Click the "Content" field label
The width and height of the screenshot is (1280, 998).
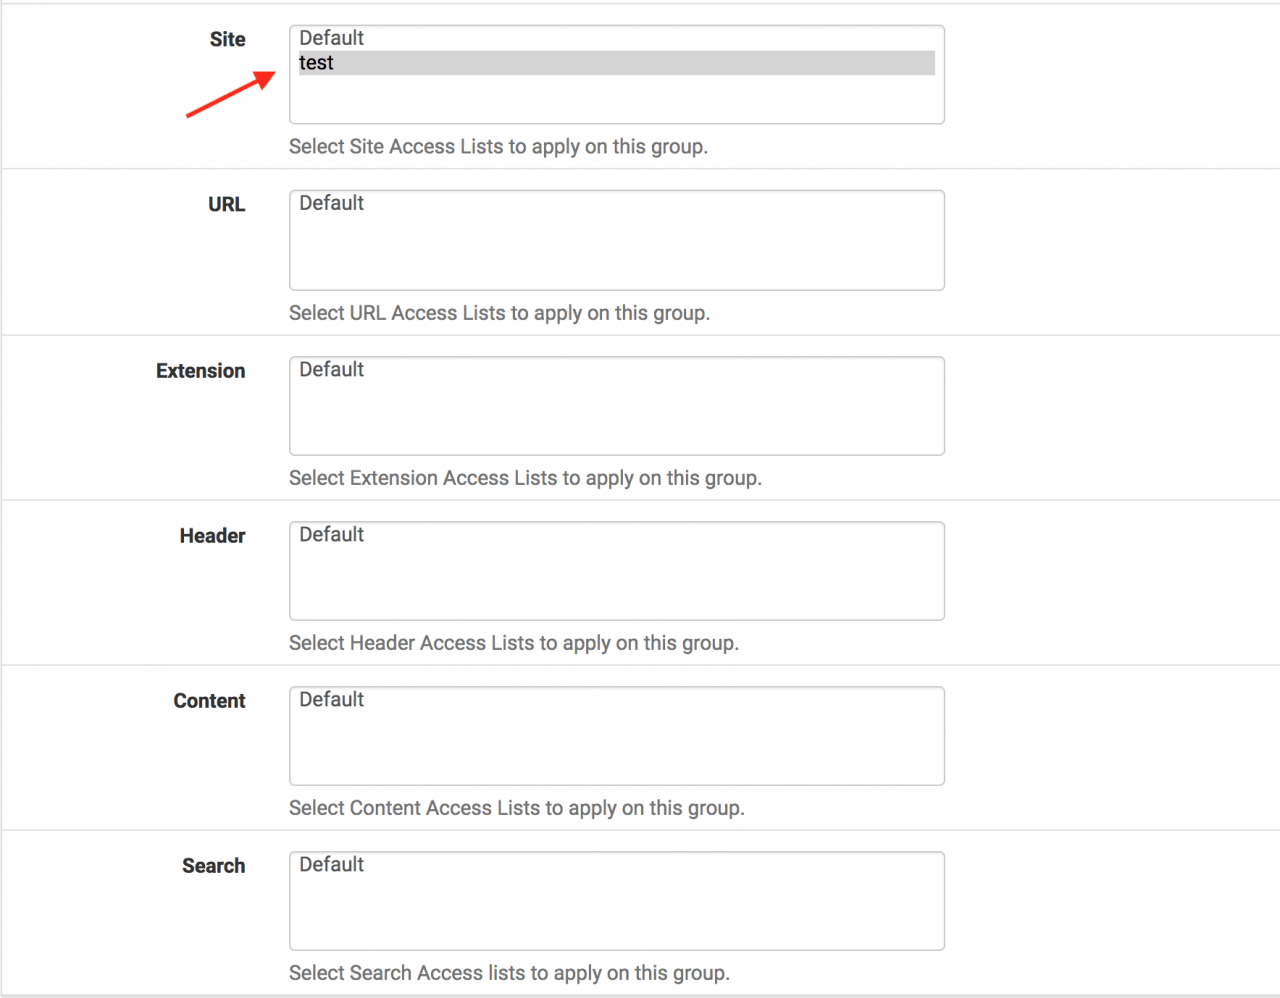209,701
